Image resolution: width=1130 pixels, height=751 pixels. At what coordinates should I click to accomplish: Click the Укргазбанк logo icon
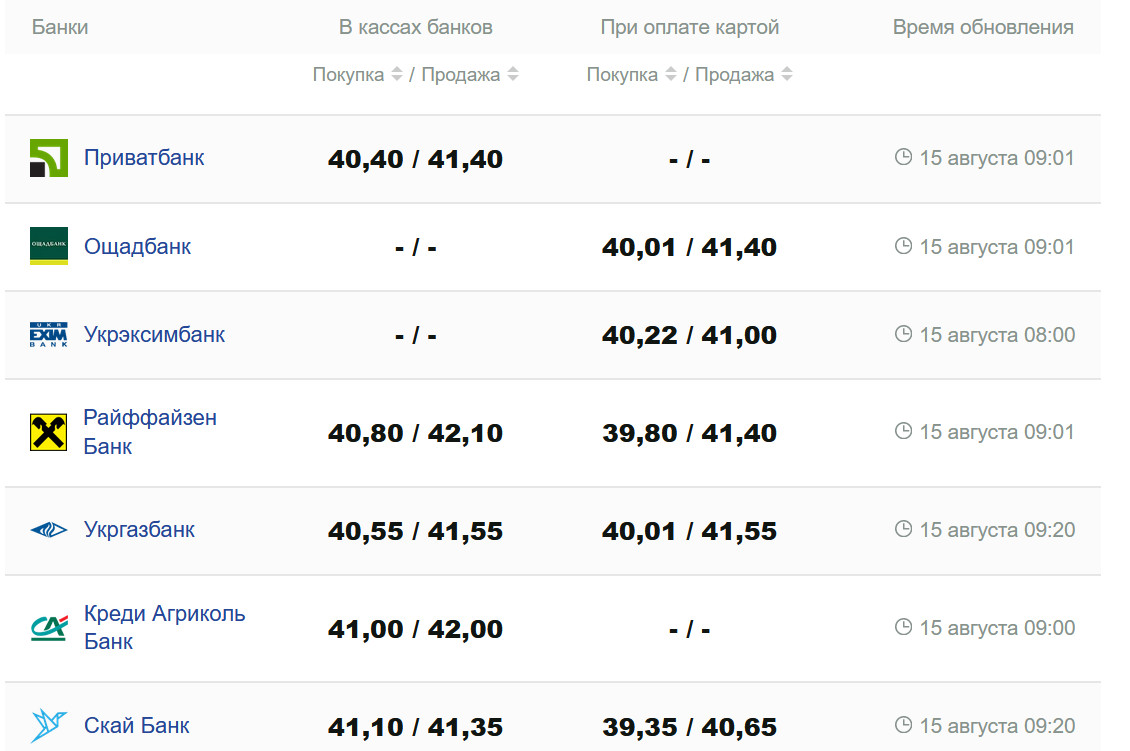[x=49, y=530]
